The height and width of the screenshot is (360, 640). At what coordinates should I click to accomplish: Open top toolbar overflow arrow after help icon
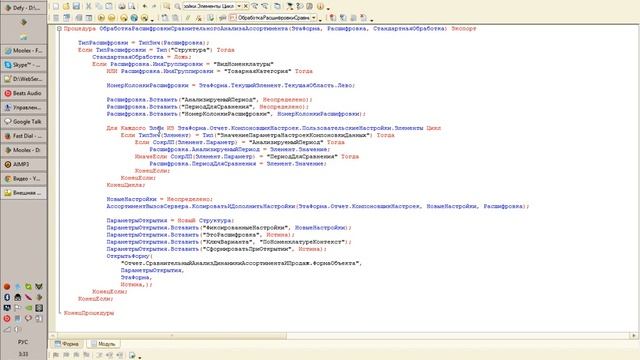328,8
